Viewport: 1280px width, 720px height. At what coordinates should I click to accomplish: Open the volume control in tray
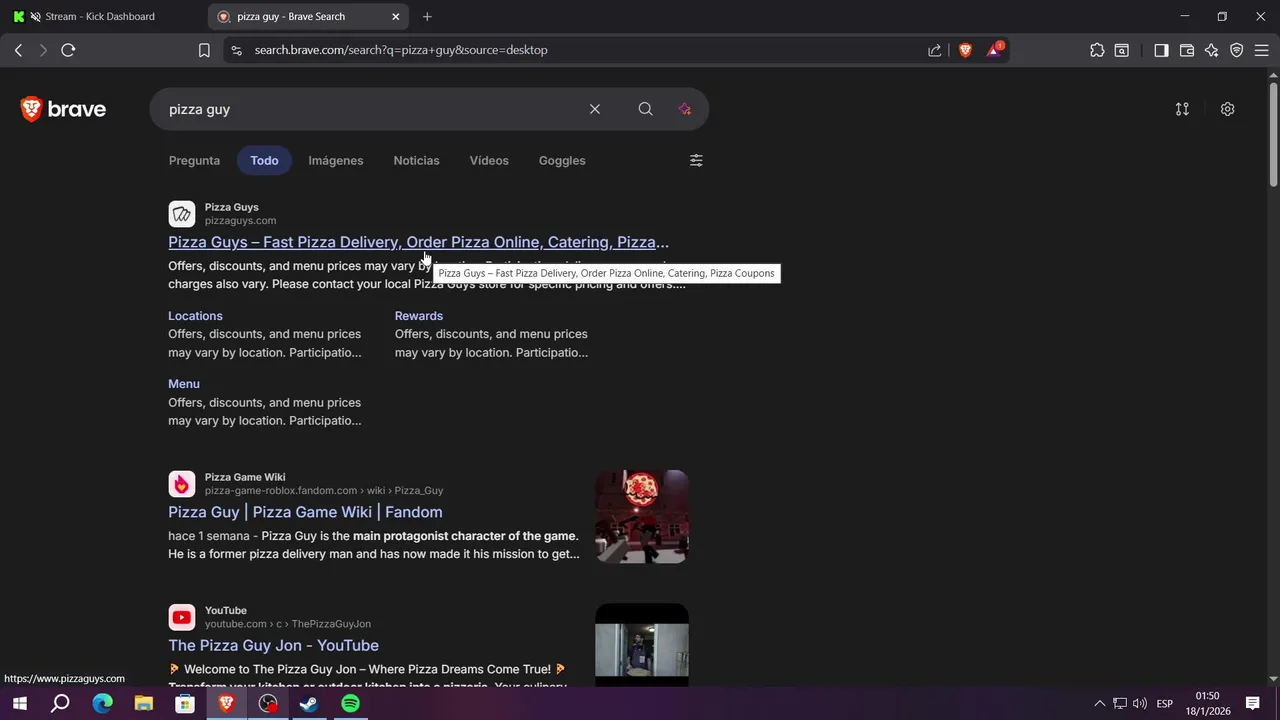pyautogui.click(x=1140, y=704)
